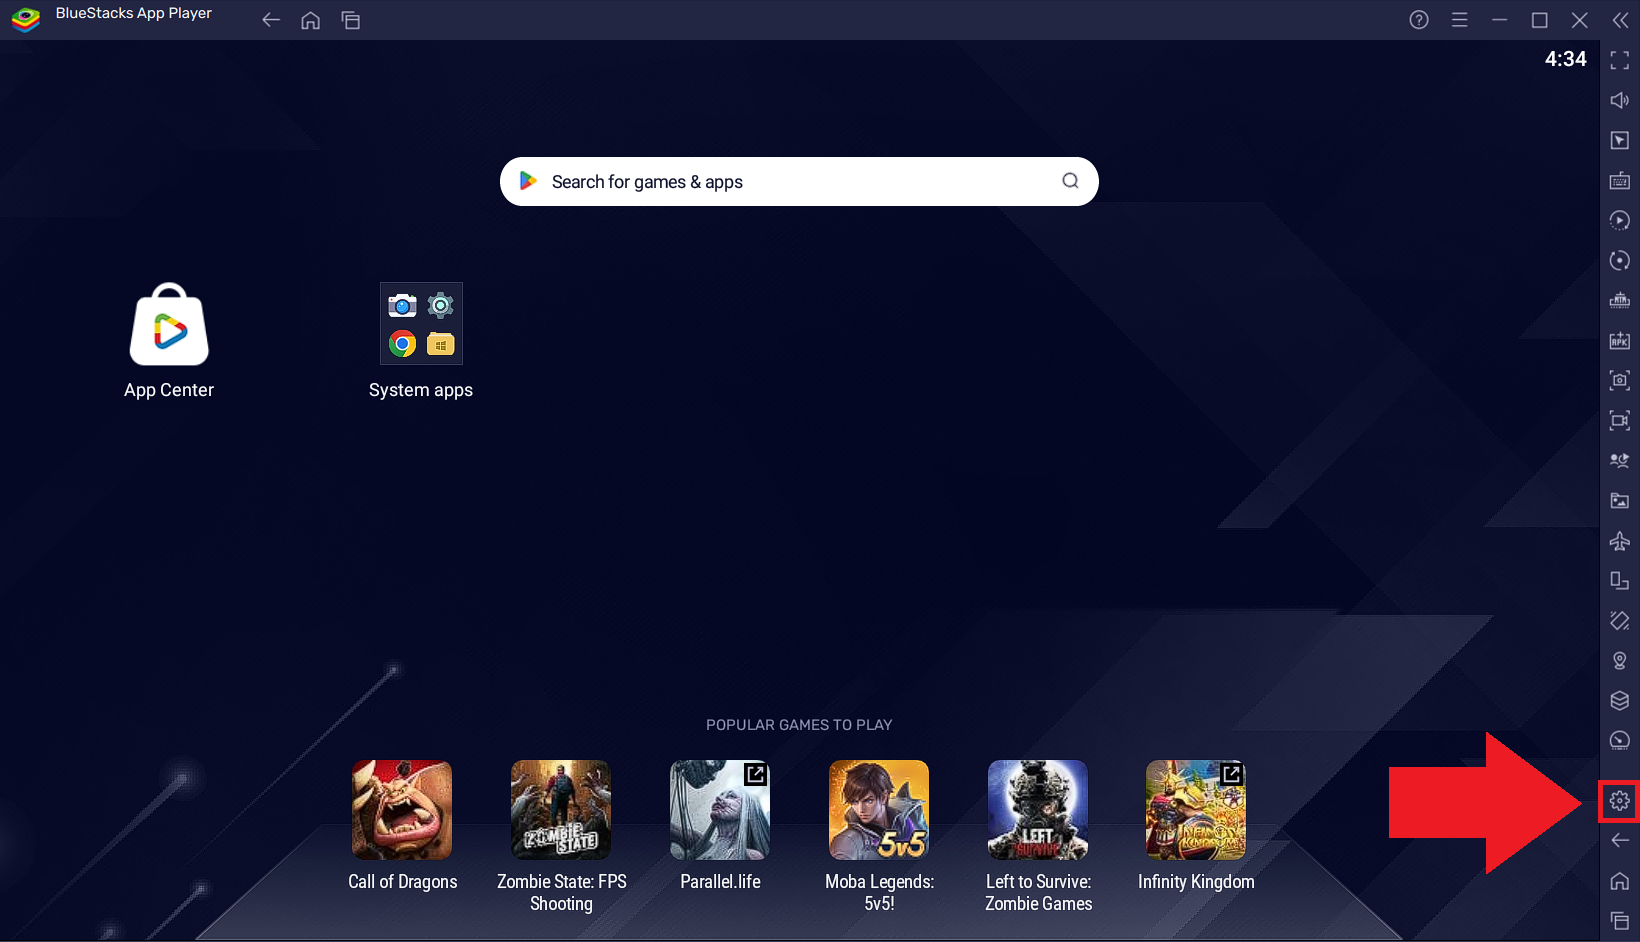
Task: Open the game controls tool
Action: click(x=1619, y=140)
